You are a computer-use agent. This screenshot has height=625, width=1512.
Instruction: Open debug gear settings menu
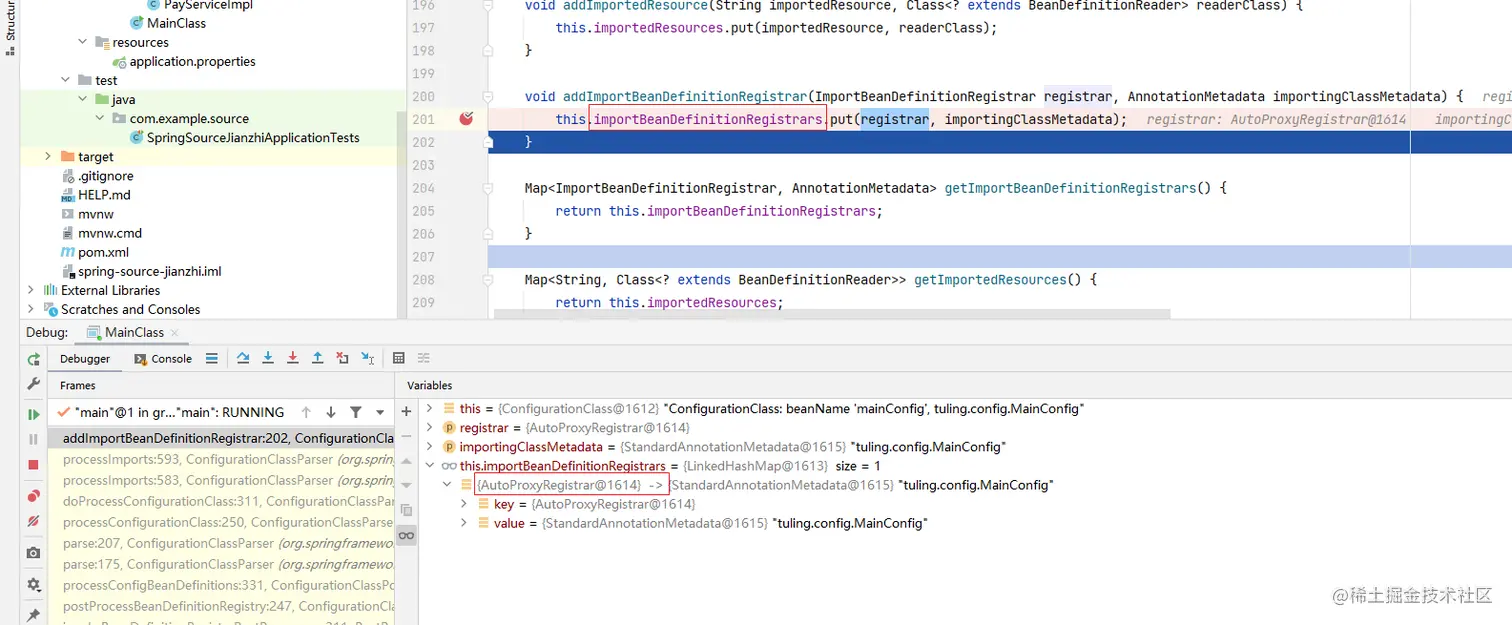coord(34,585)
